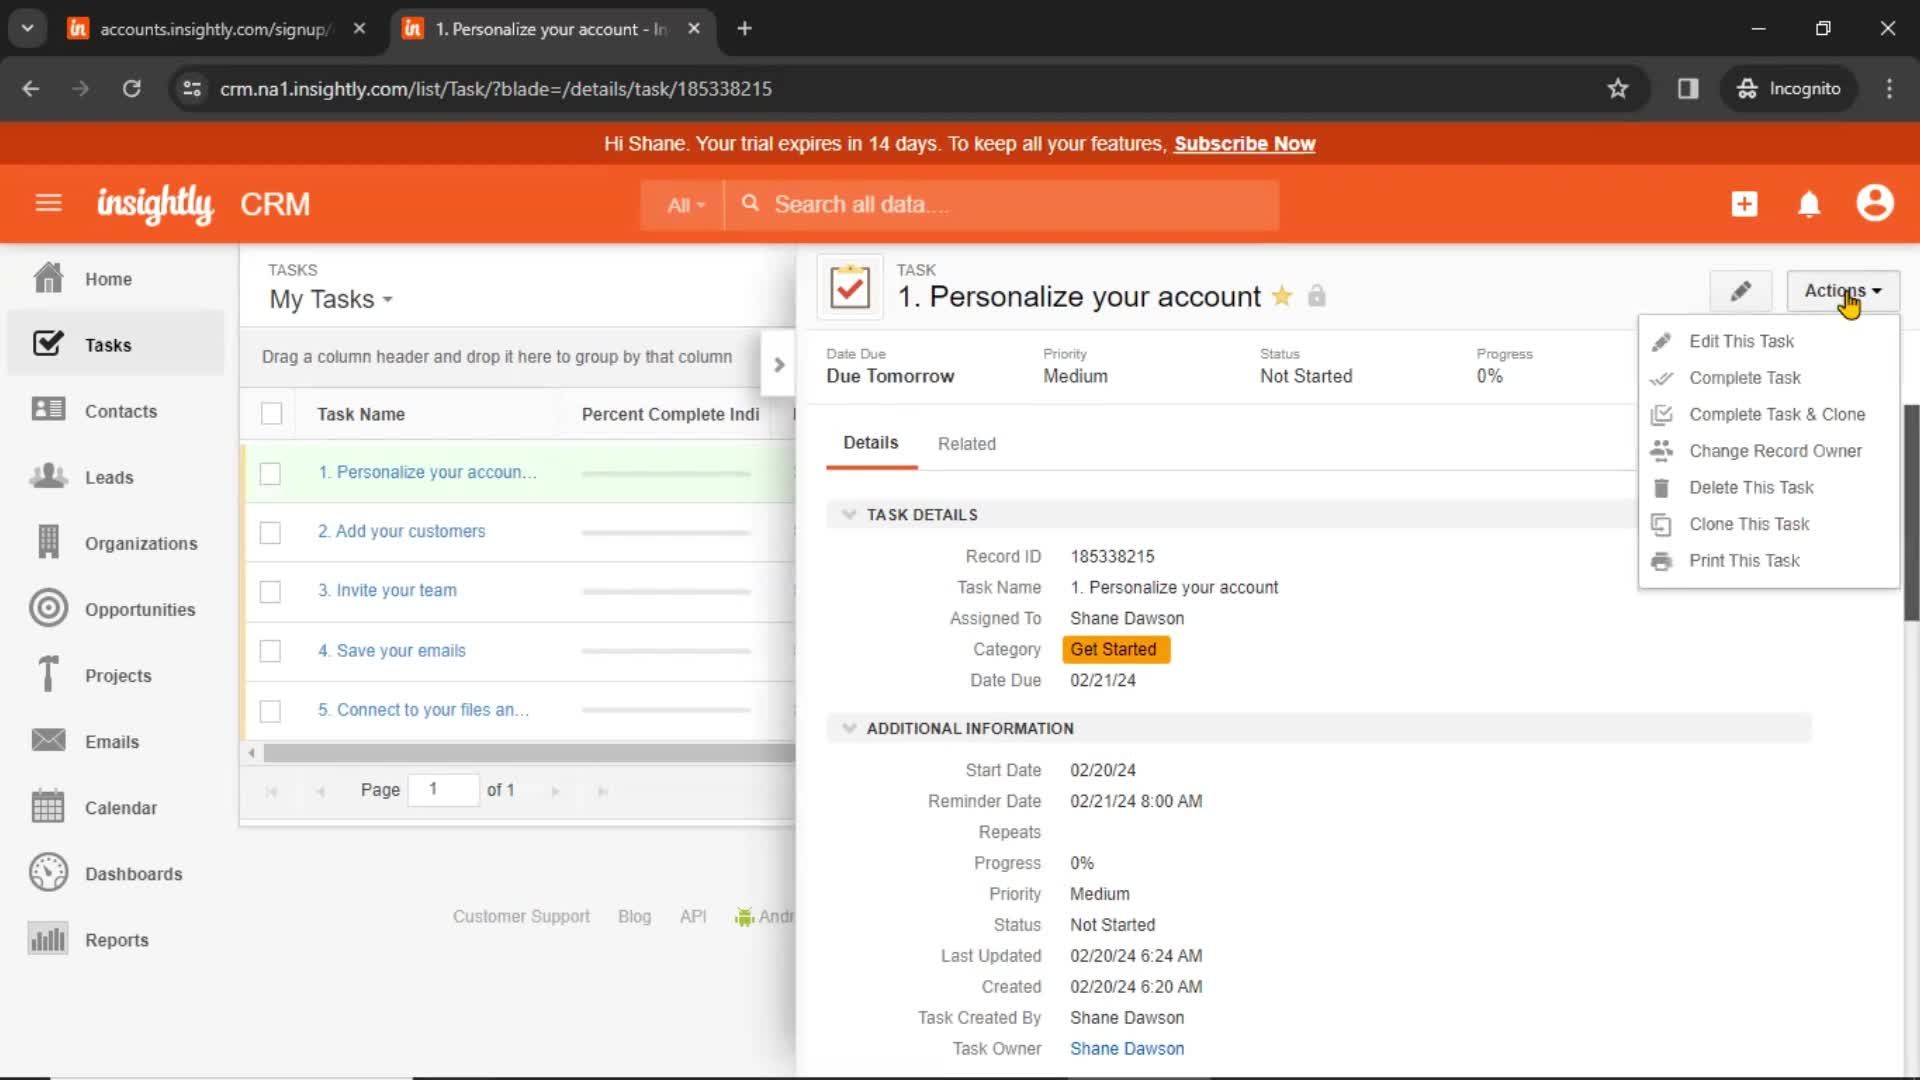This screenshot has width=1920, height=1080.
Task: Click the Insightly logo
Action: click(x=155, y=204)
